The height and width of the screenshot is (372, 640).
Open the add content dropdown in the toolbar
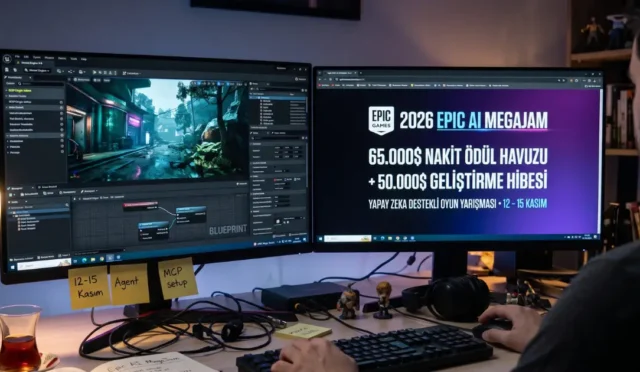[60, 71]
